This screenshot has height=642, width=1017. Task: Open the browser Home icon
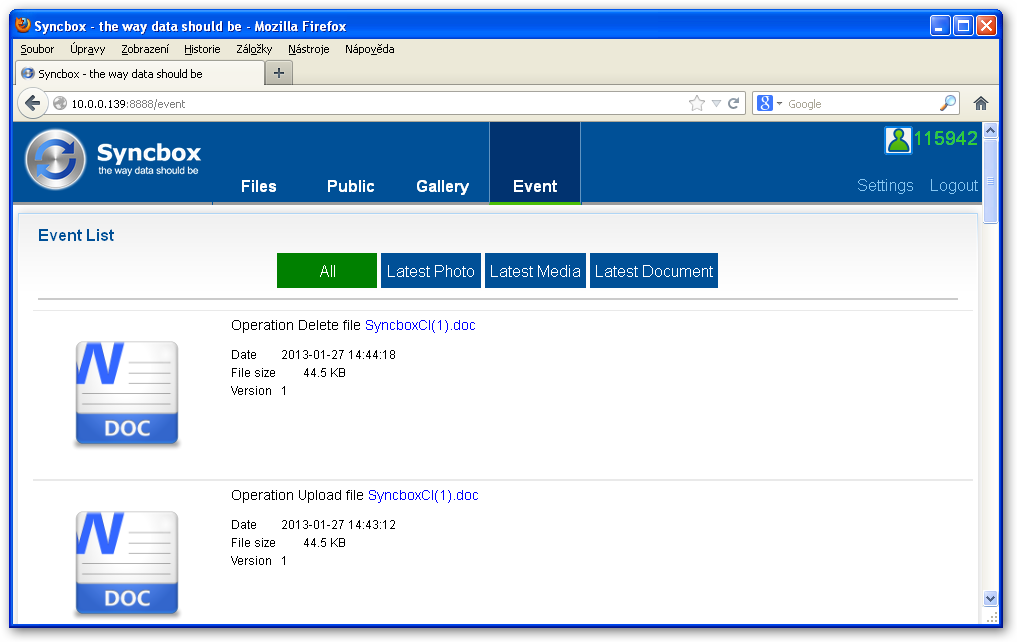tap(981, 103)
